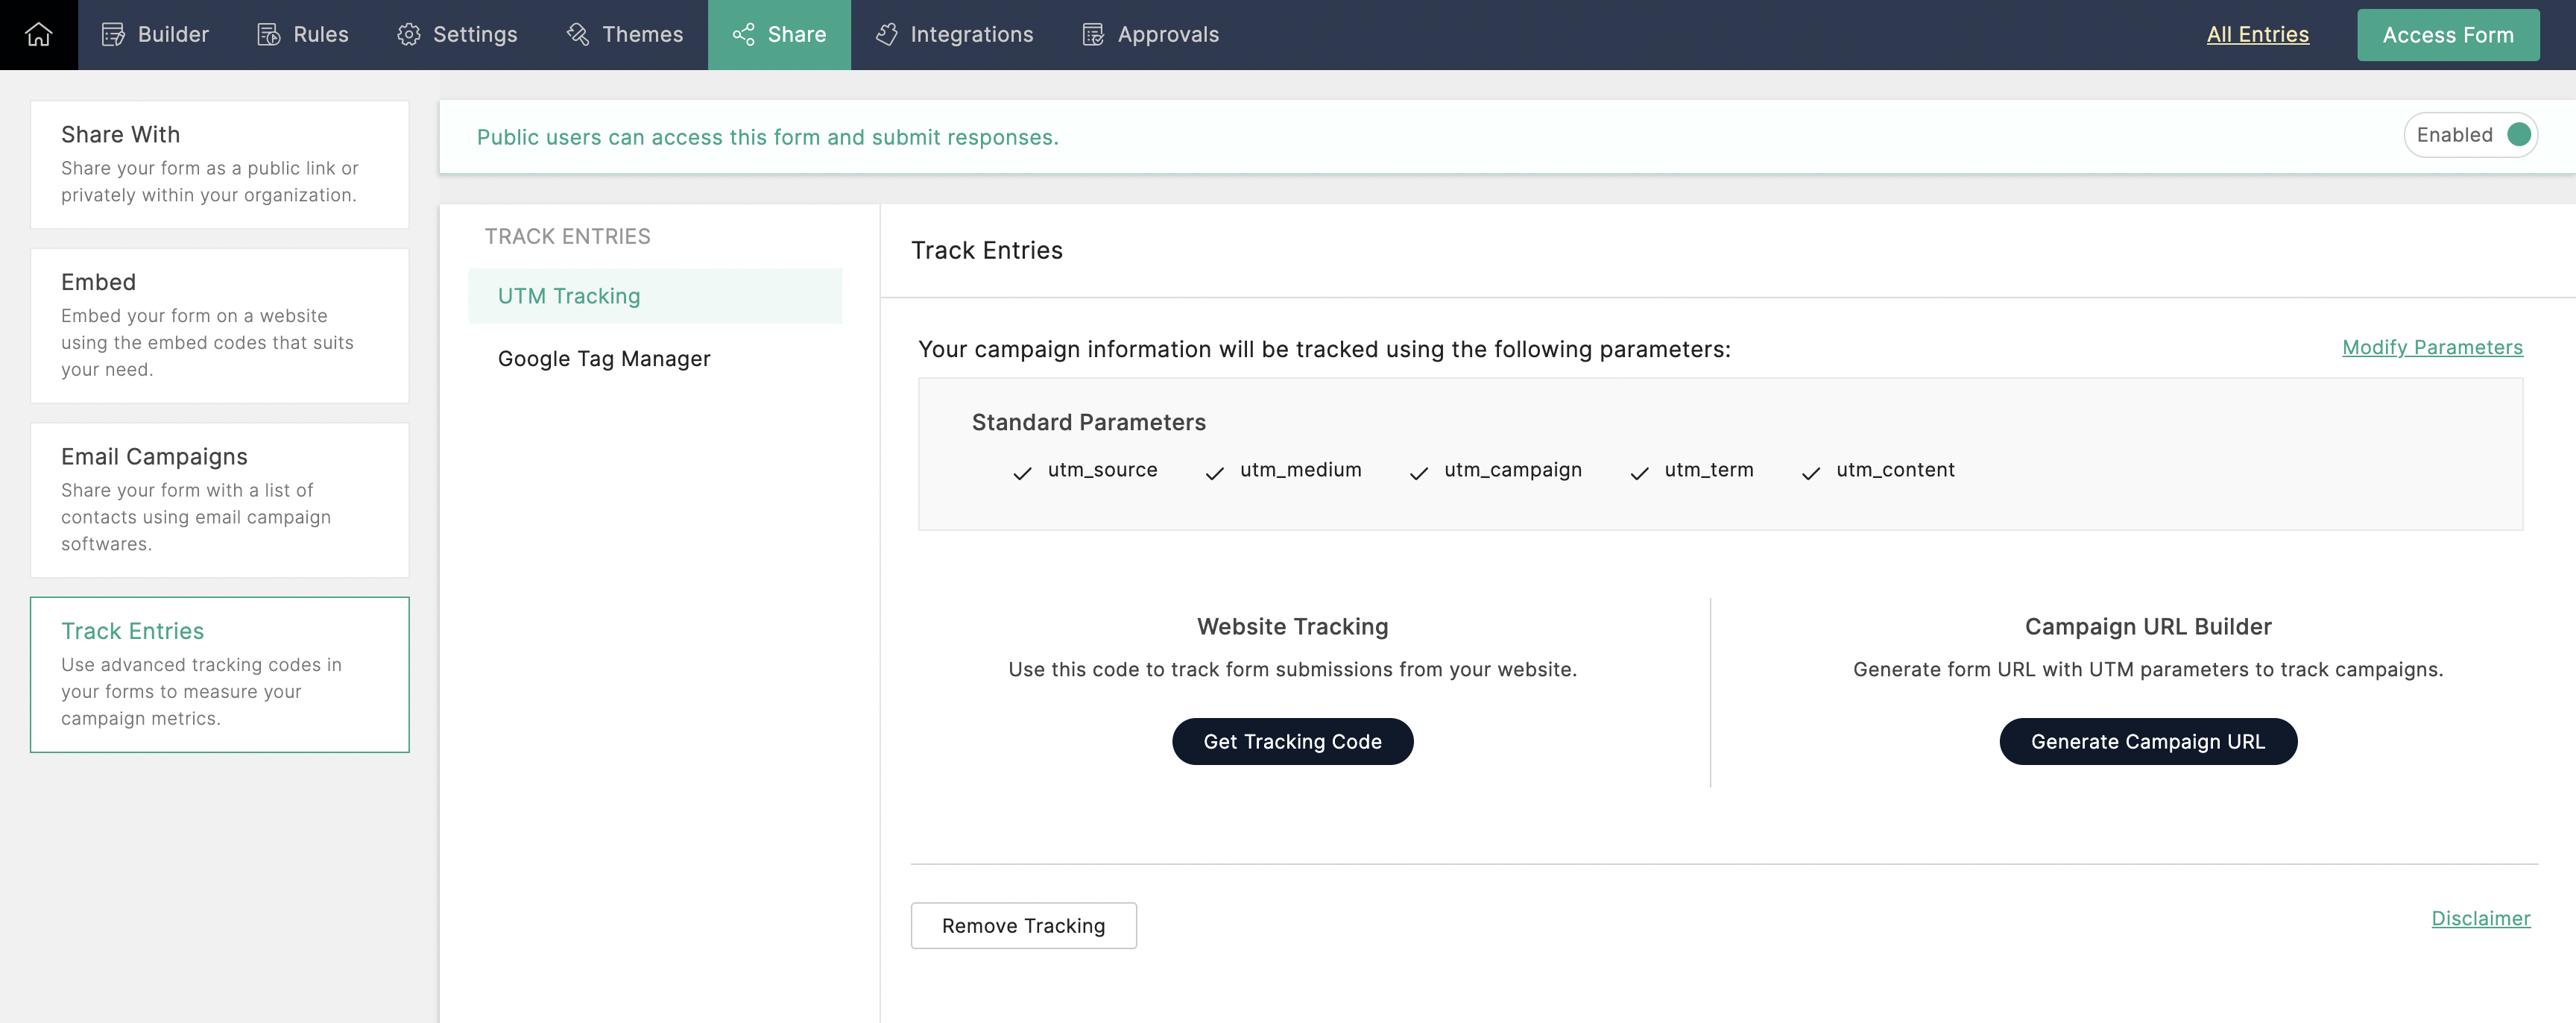Image resolution: width=2576 pixels, height=1023 pixels.
Task: Click the Share nodes icon
Action: tap(743, 35)
